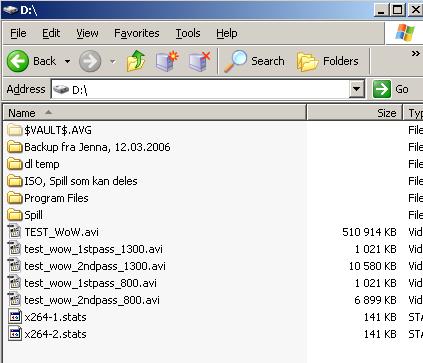Screen dimensions: 423x363
Task: Open the Back history dropdown arrow
Action: [67, 61]
